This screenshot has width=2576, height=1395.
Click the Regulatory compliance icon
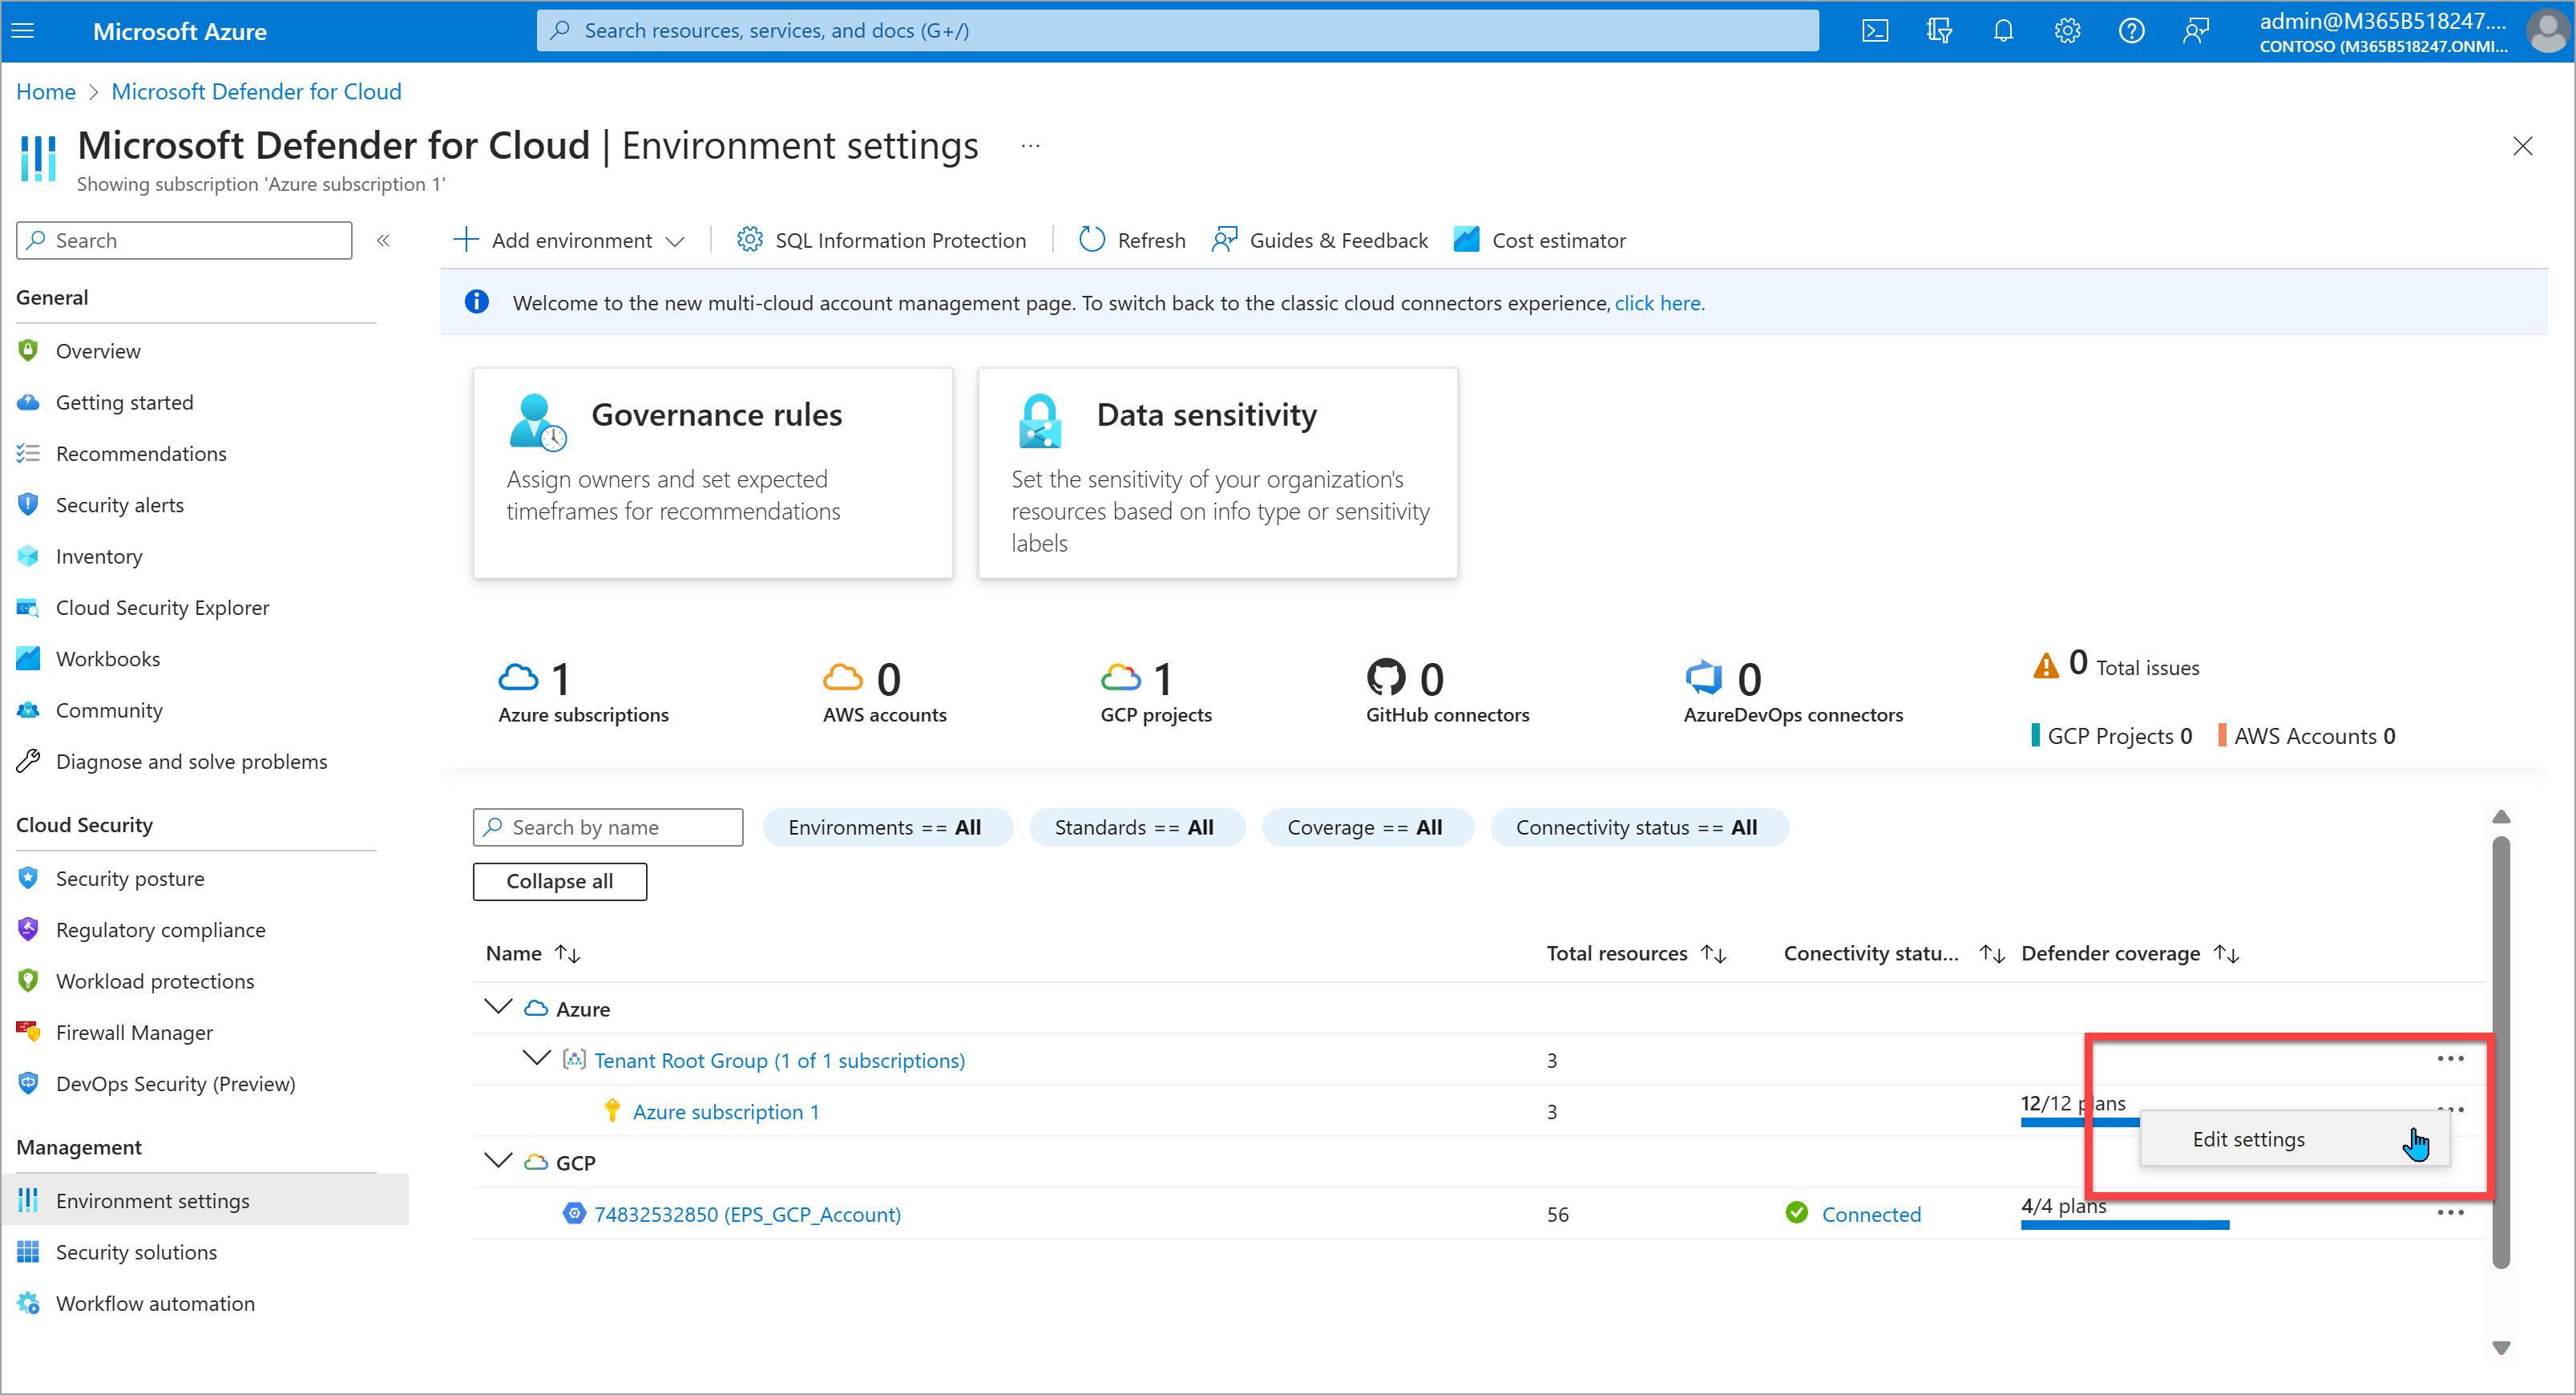(x=31, y=928)
